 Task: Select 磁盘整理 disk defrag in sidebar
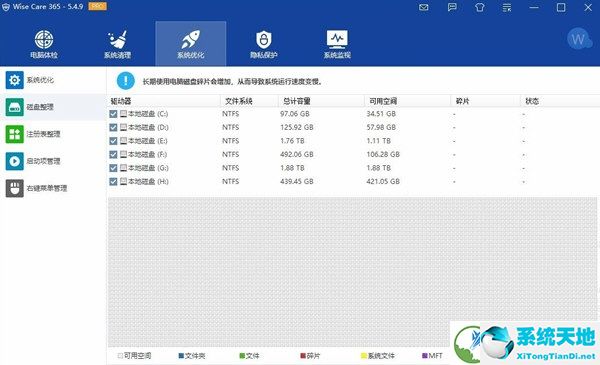tap(53, 107)
